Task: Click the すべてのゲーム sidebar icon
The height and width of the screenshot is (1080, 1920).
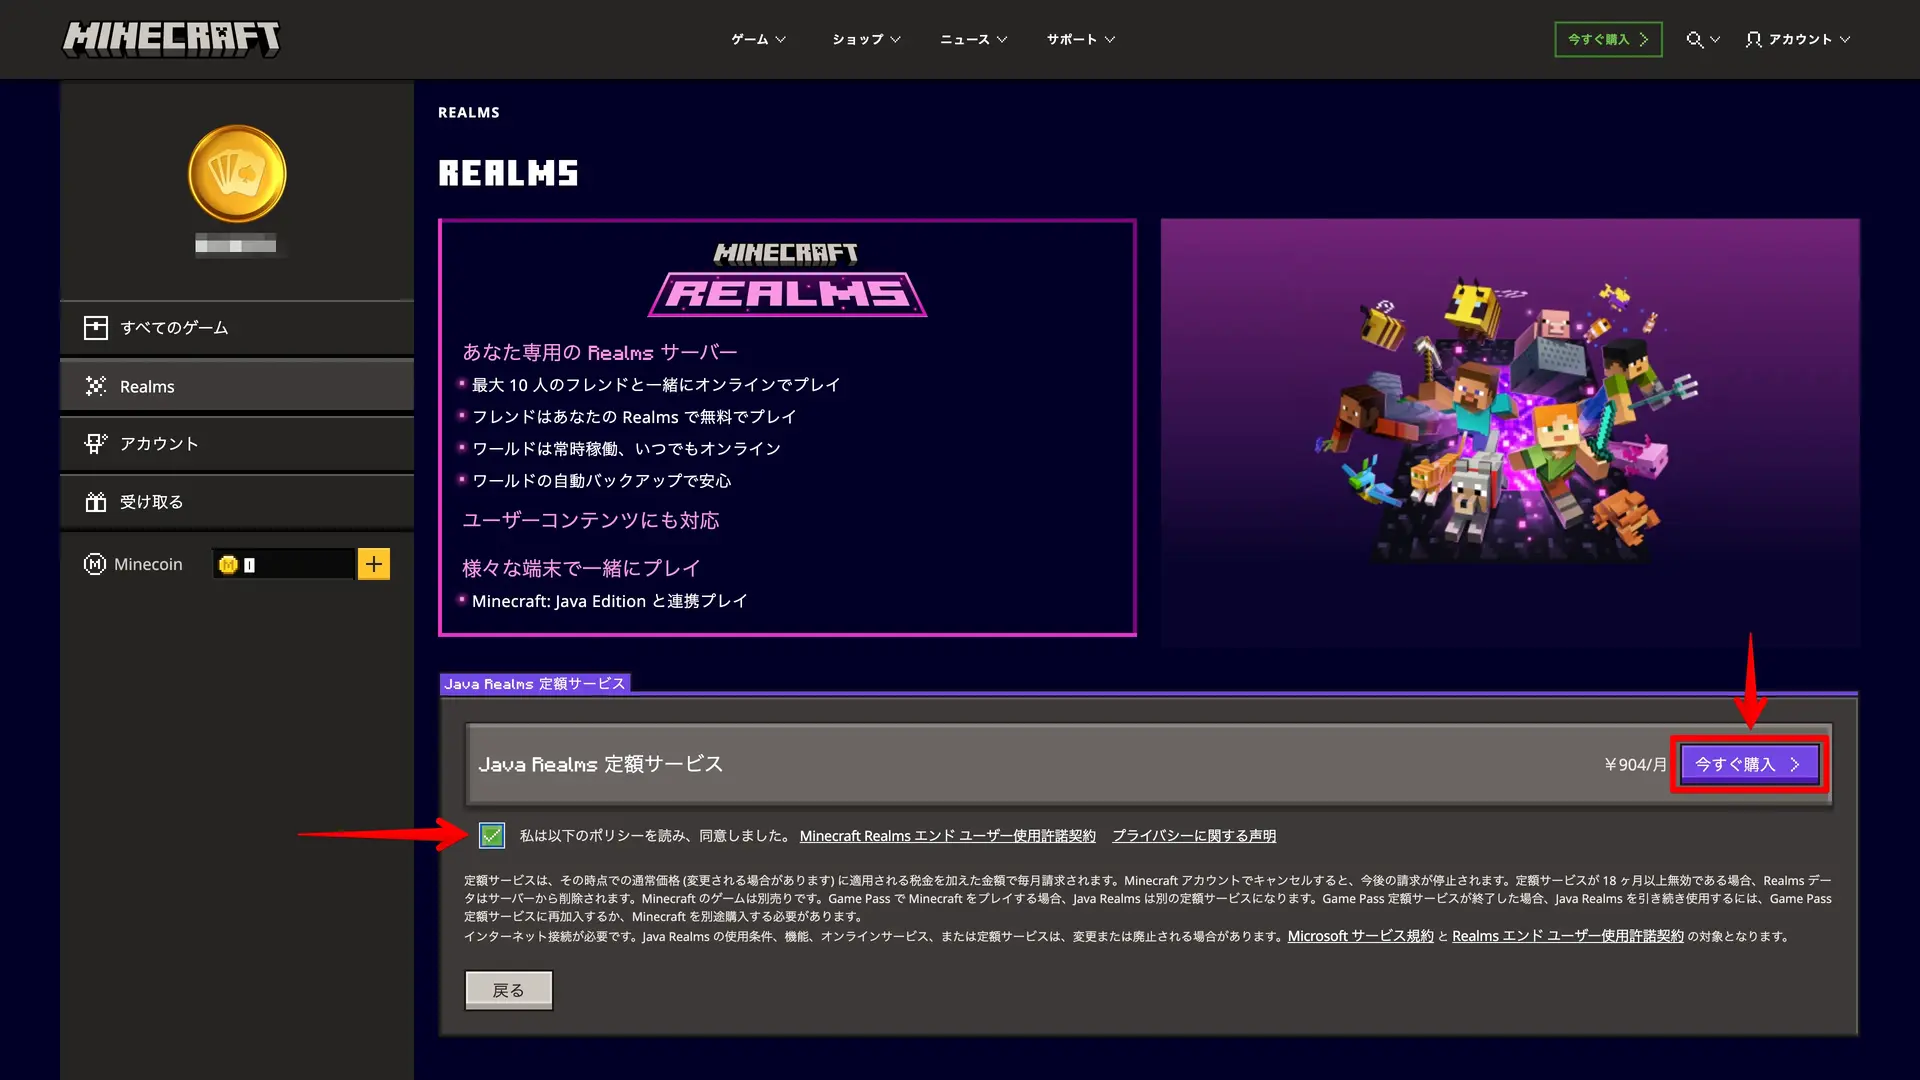Action: (x=96, y=328)
